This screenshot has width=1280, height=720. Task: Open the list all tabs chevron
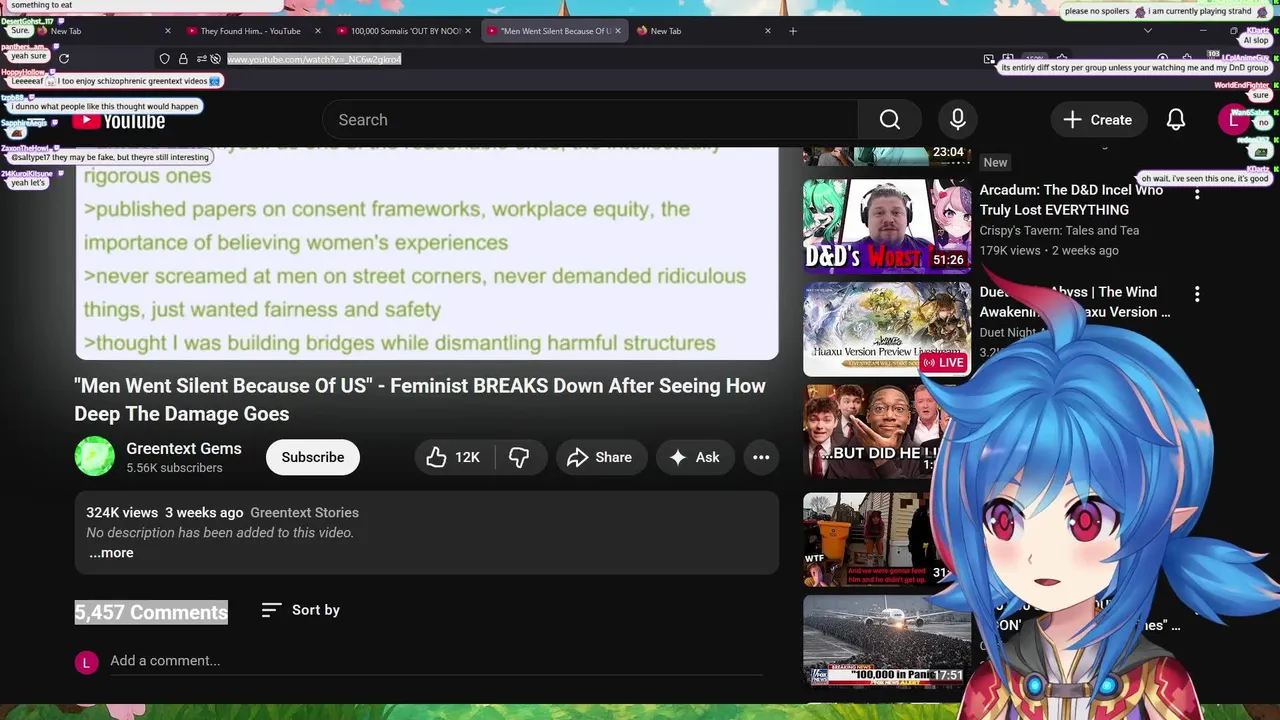1148,31
